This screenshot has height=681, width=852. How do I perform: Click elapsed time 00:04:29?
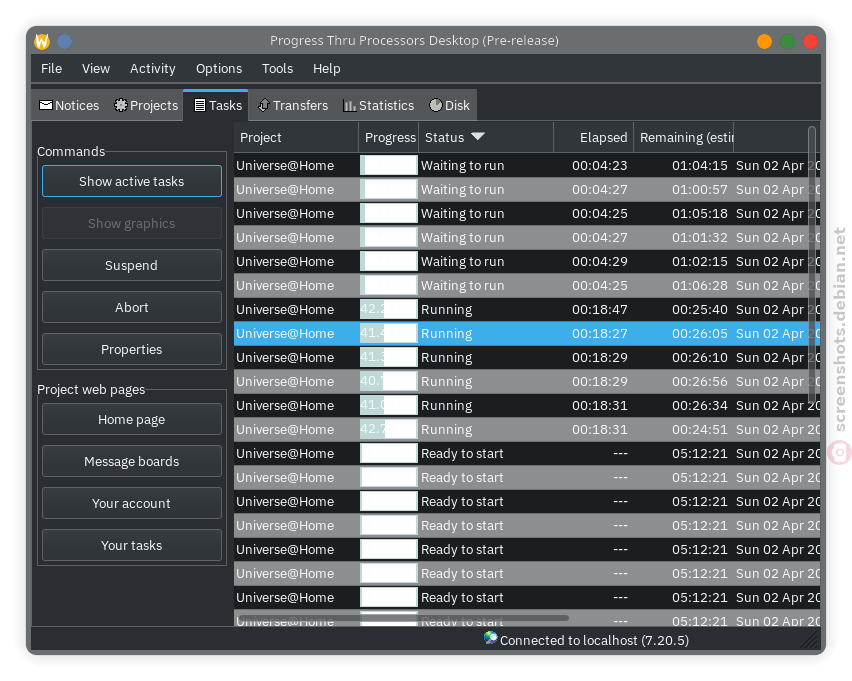[599, 261]
